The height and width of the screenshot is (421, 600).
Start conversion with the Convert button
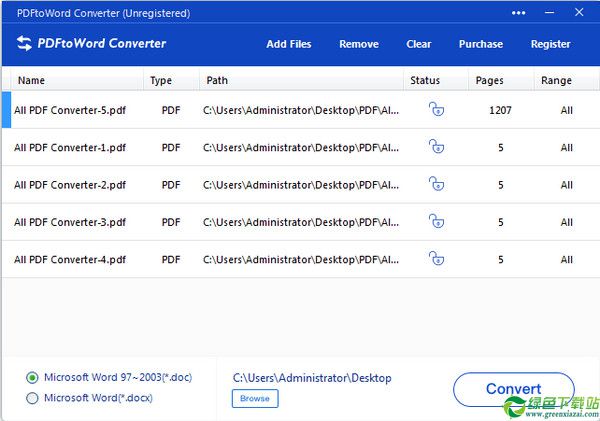tap(514, 389)
